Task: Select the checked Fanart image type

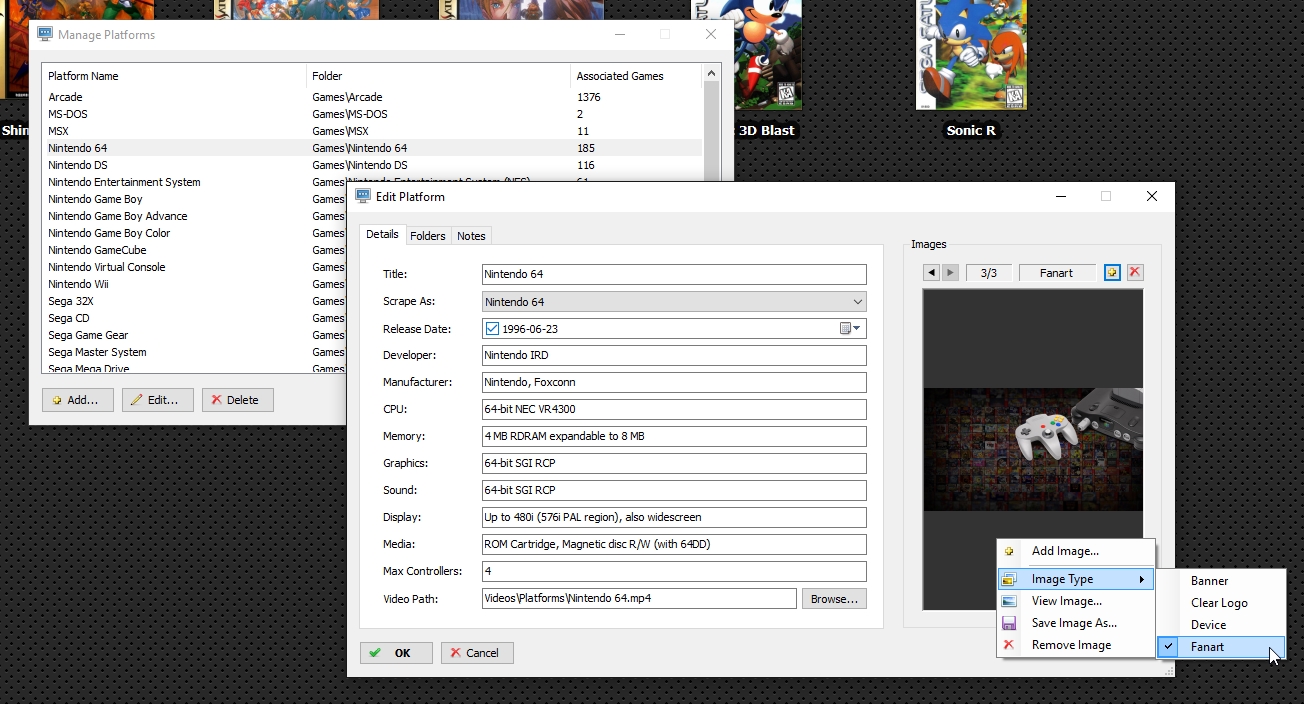Action: coord(1221,647)
